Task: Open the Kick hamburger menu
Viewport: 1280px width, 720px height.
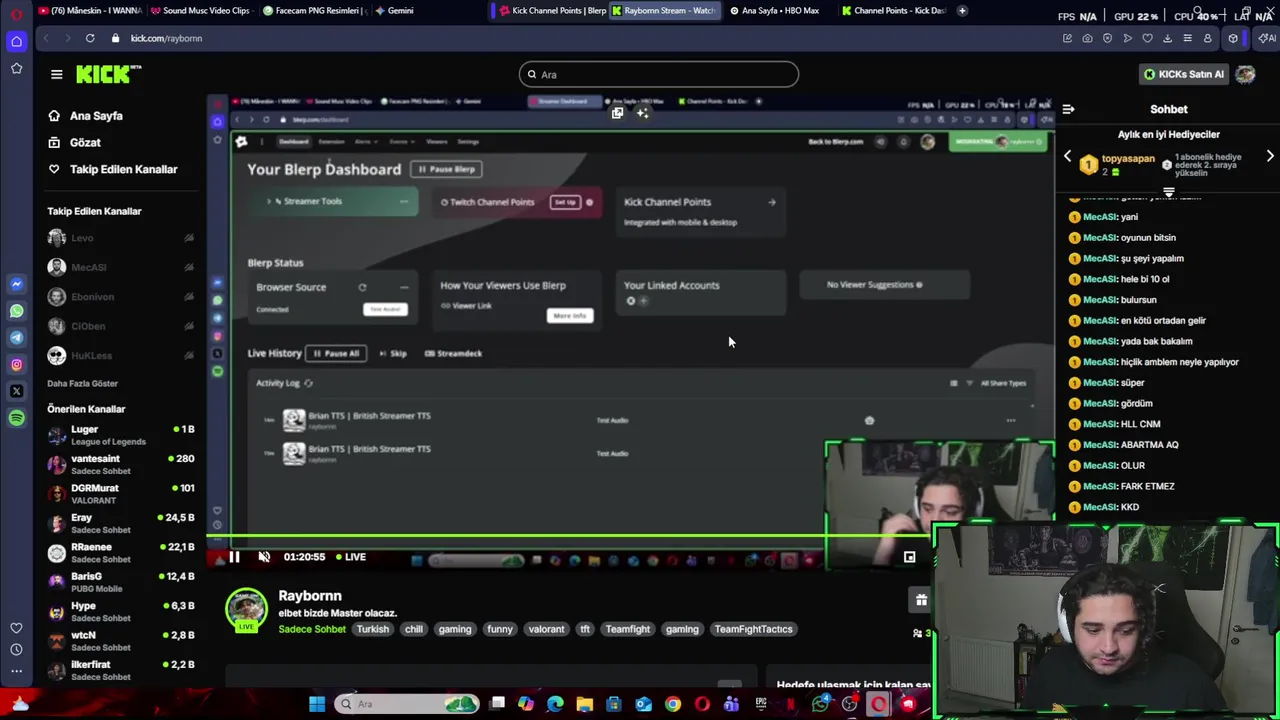Action: point(57,74)
